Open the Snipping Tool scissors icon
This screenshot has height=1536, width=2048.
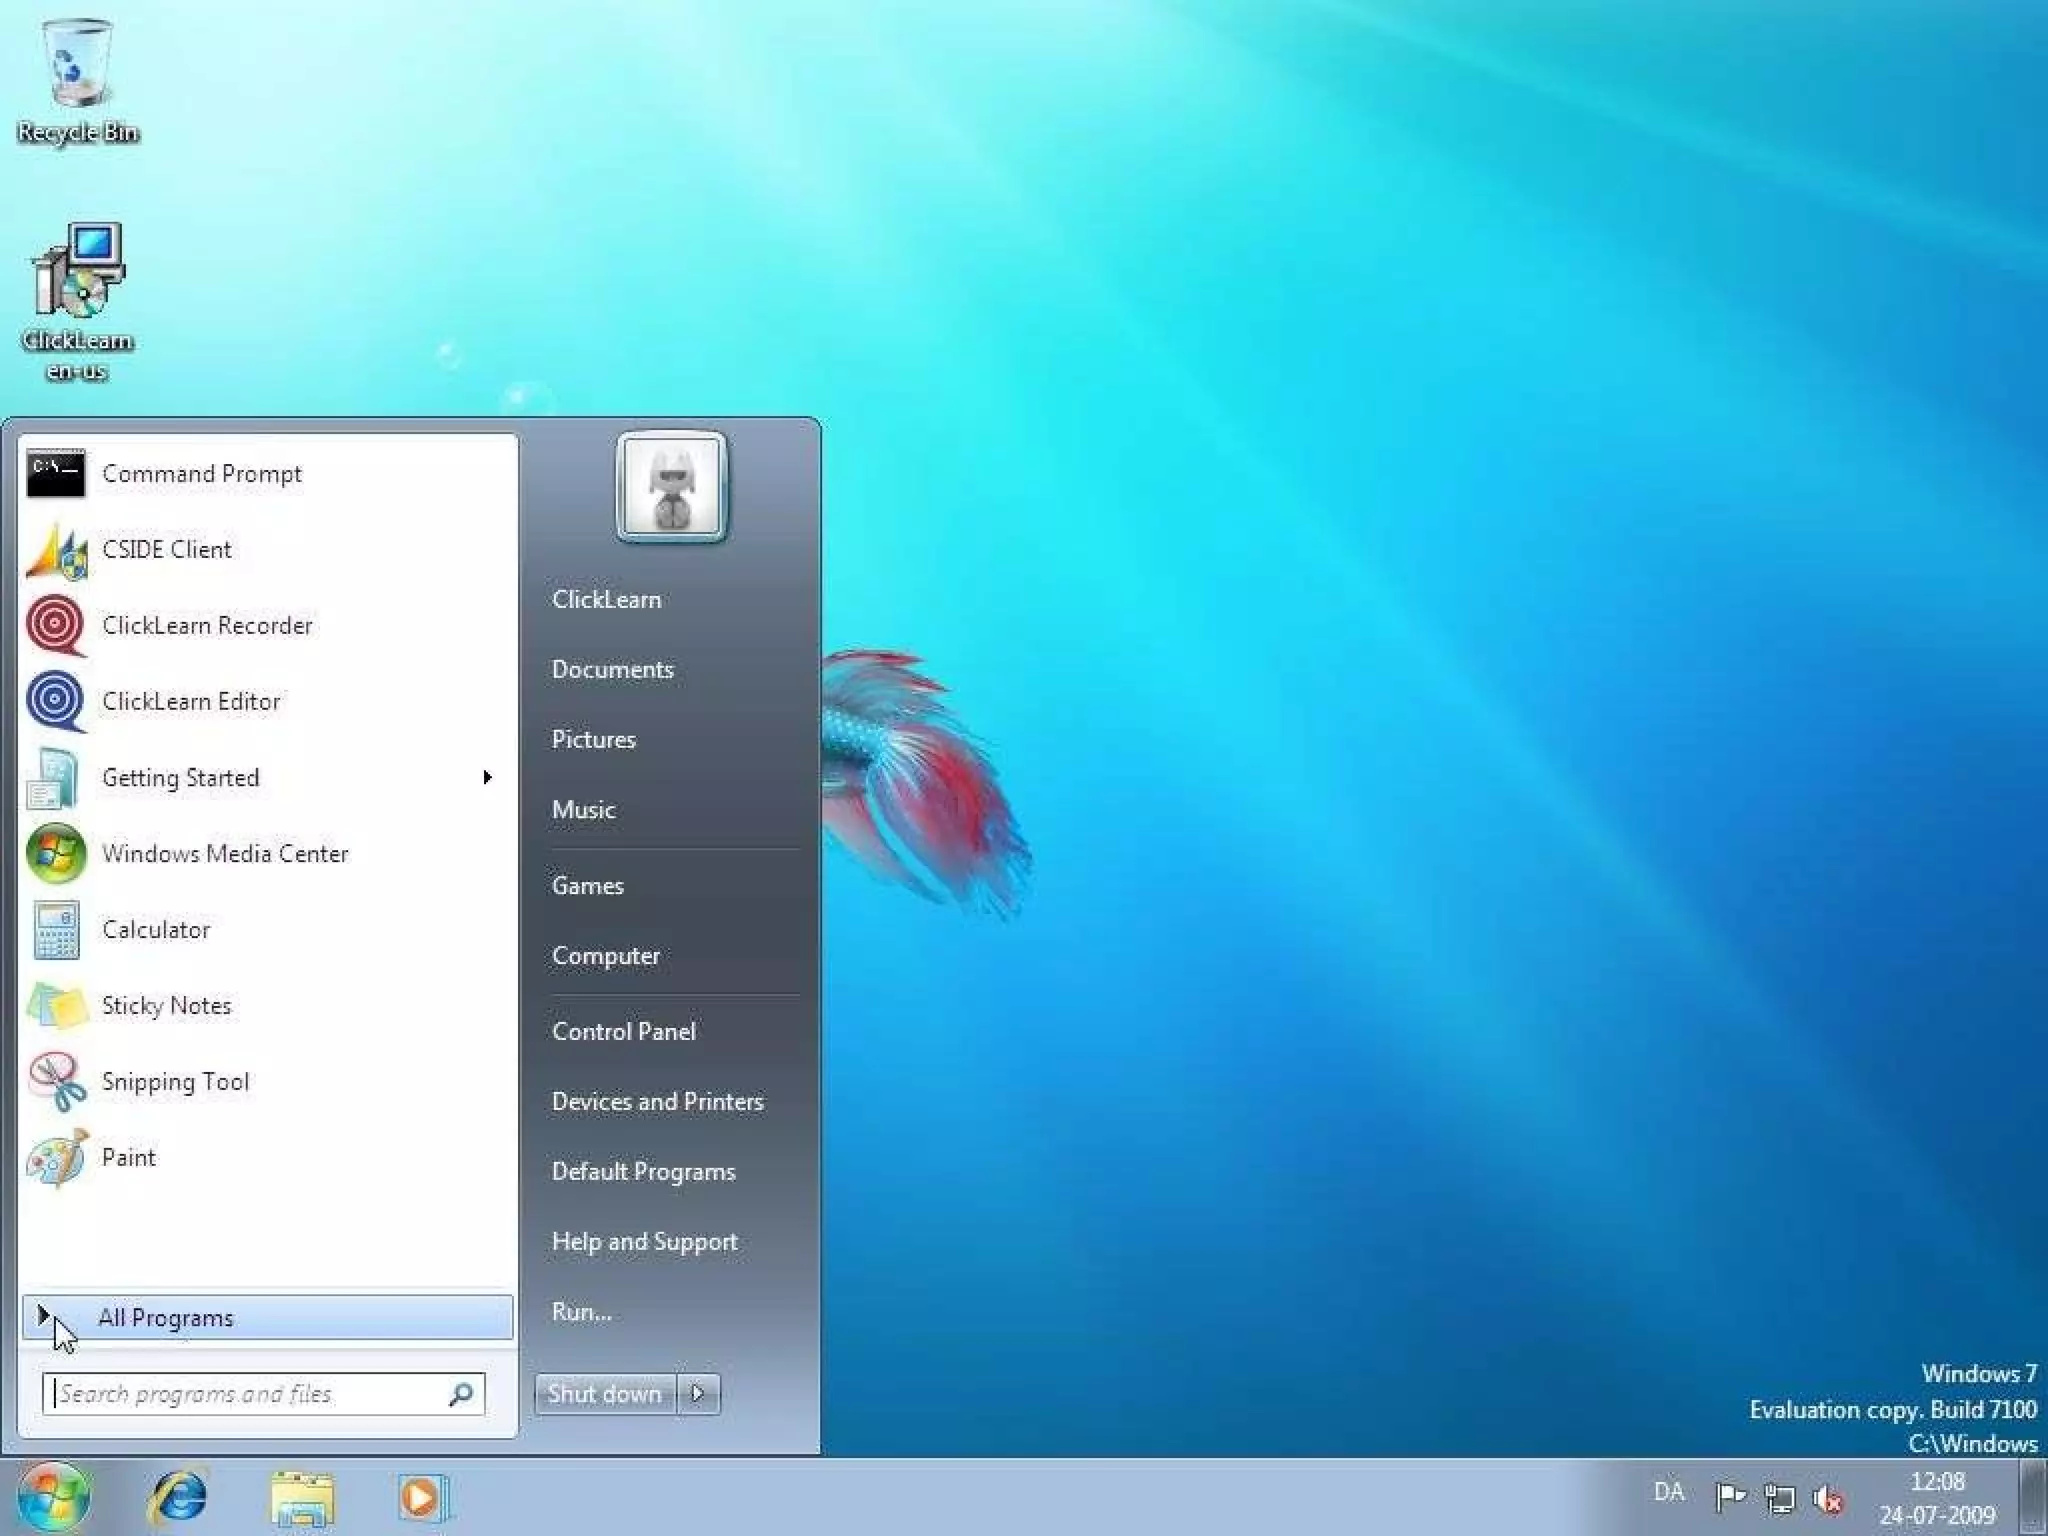click(56, 1081)
